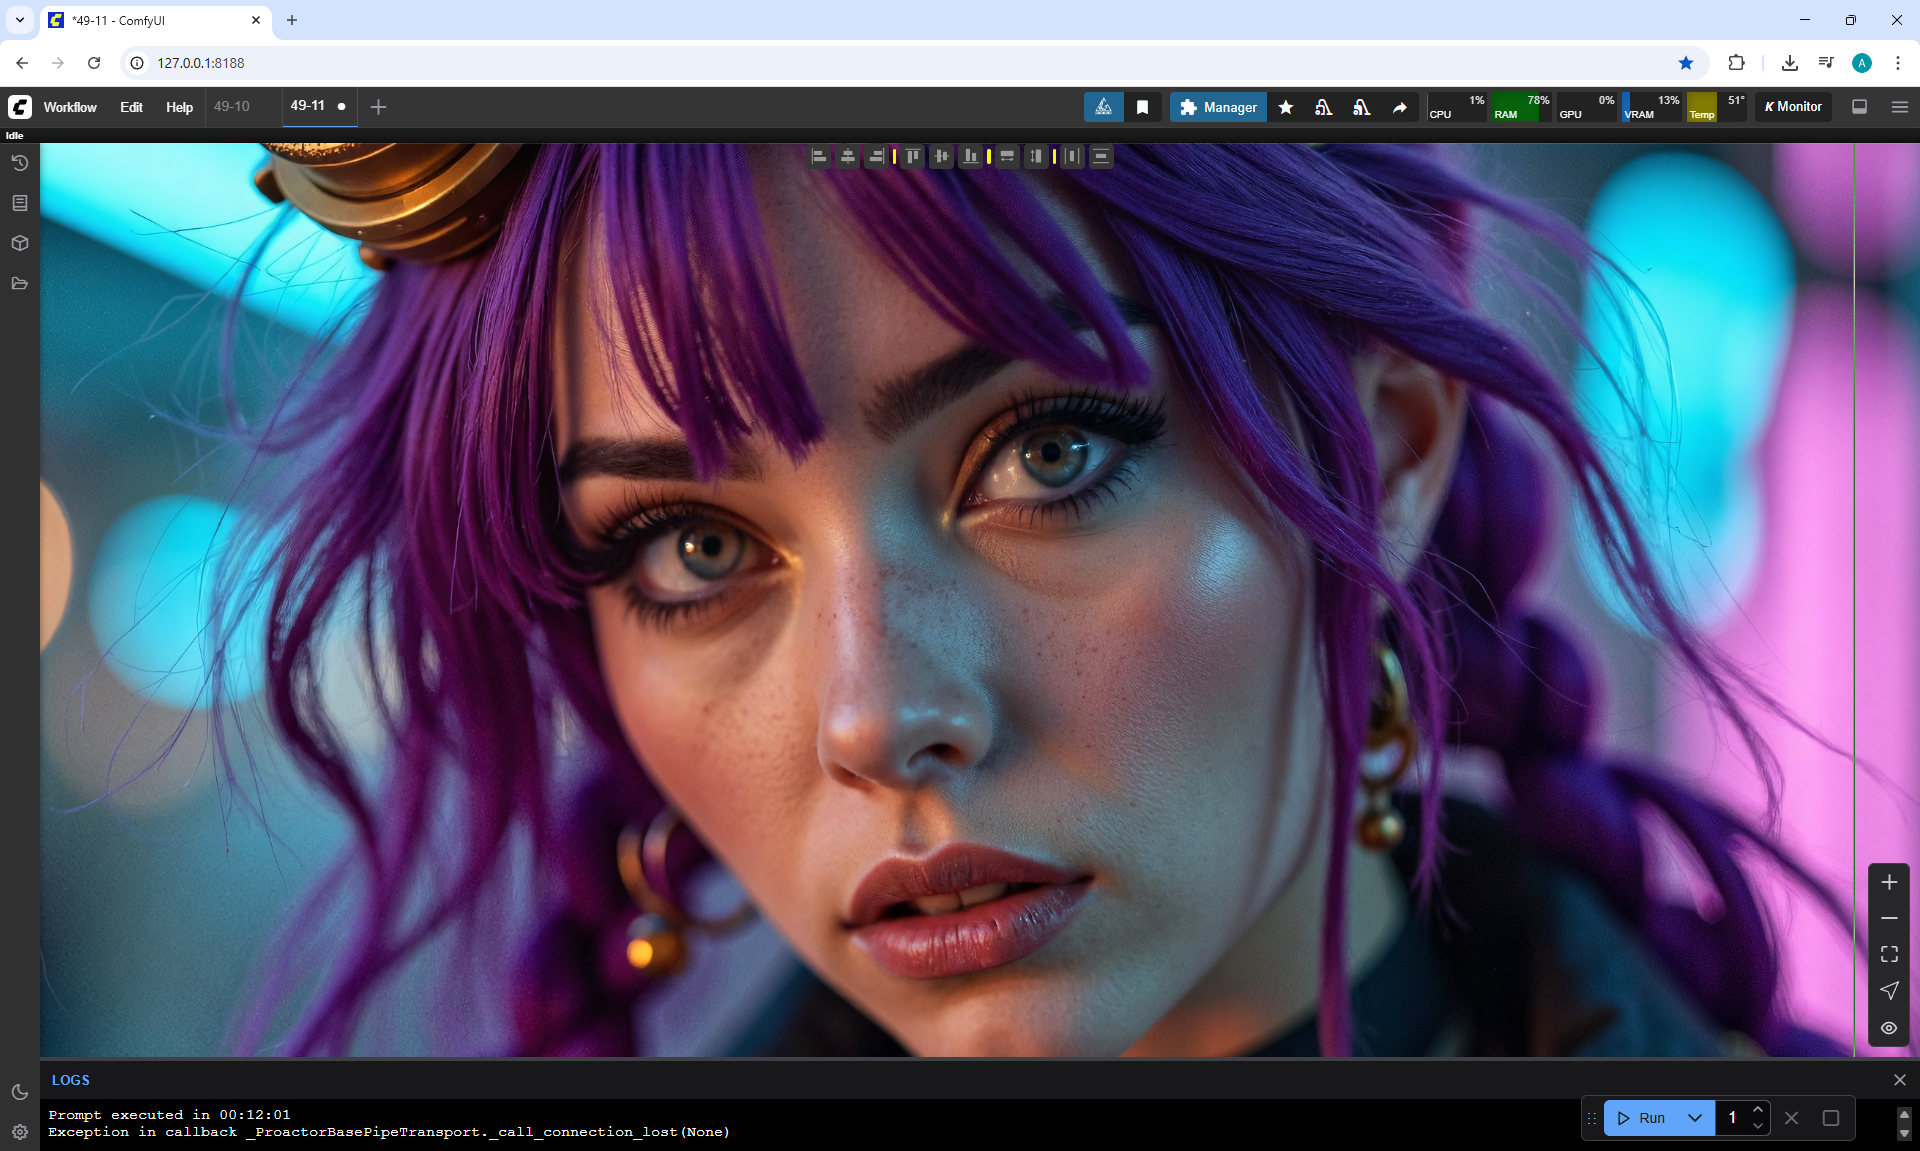Open the workflows folder sidebar icon

point(19,283)
